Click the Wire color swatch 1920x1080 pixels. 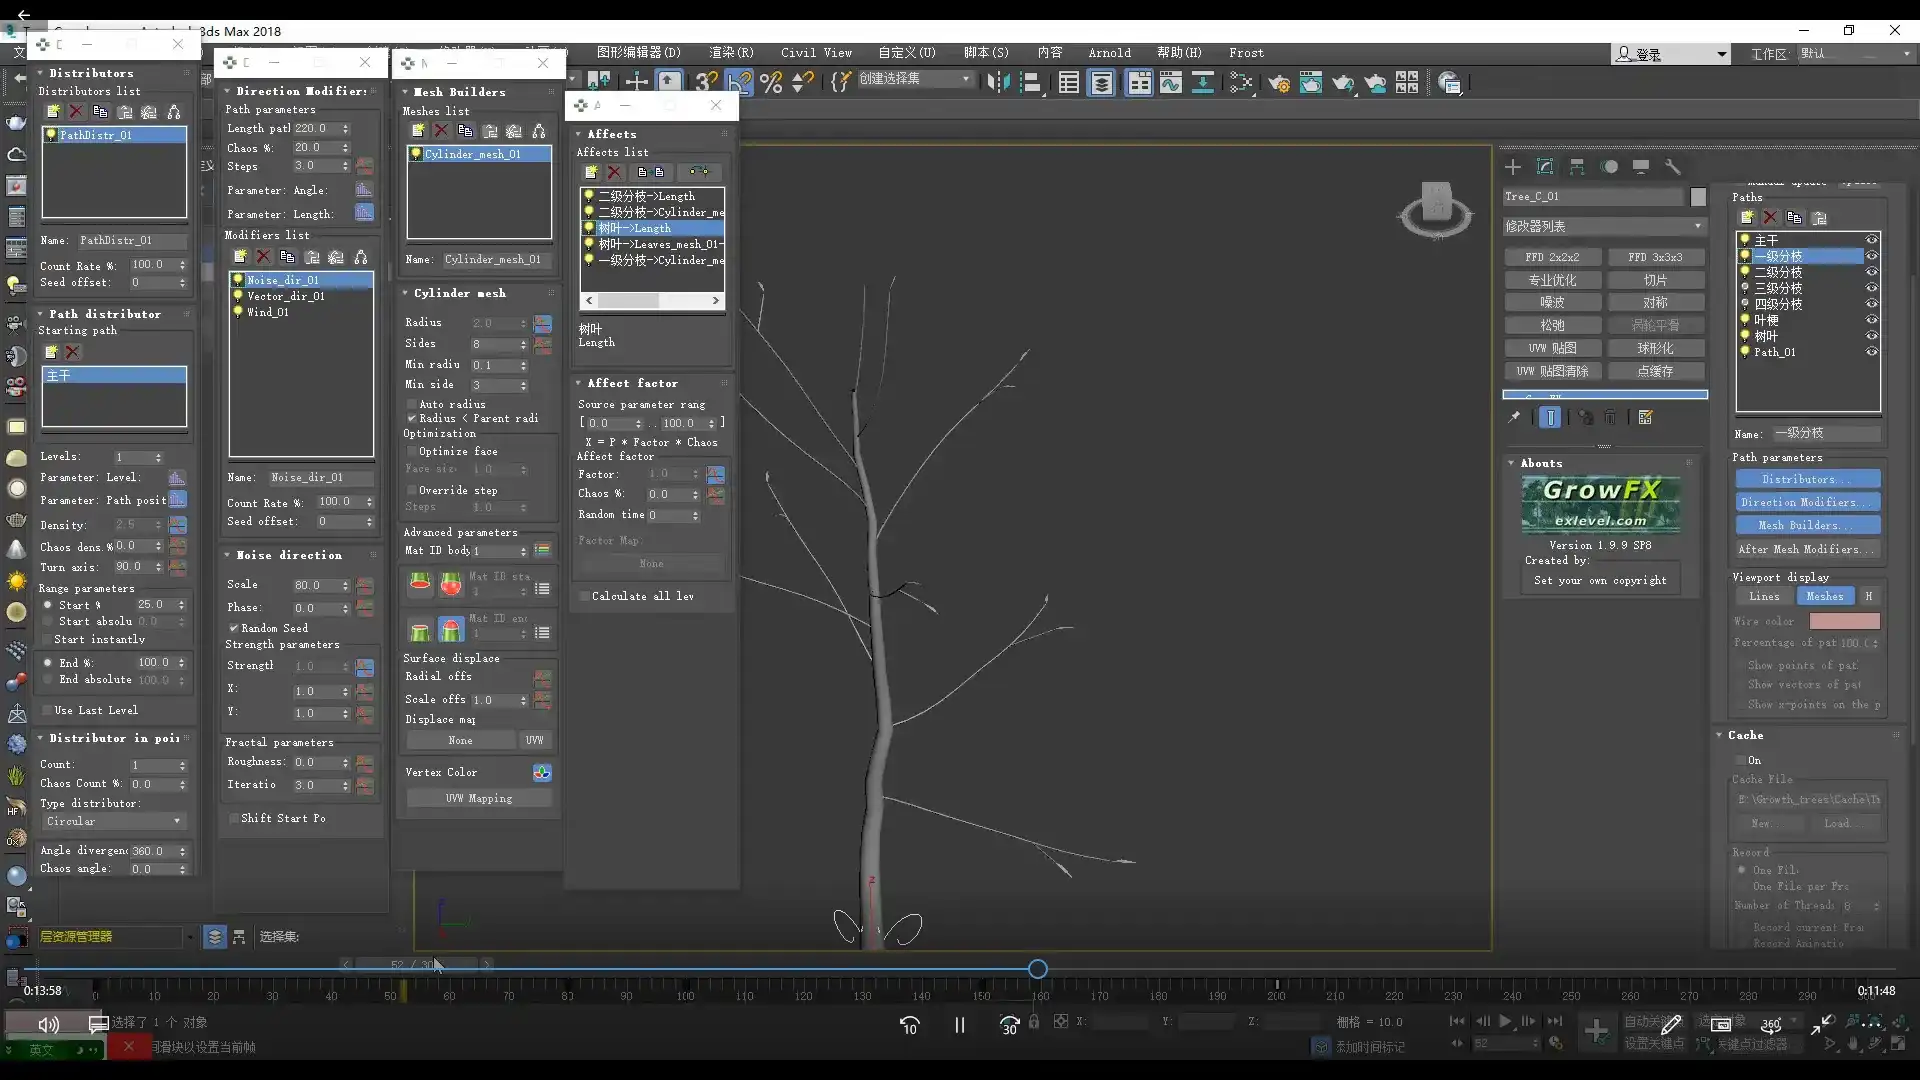pos(1846,621)
